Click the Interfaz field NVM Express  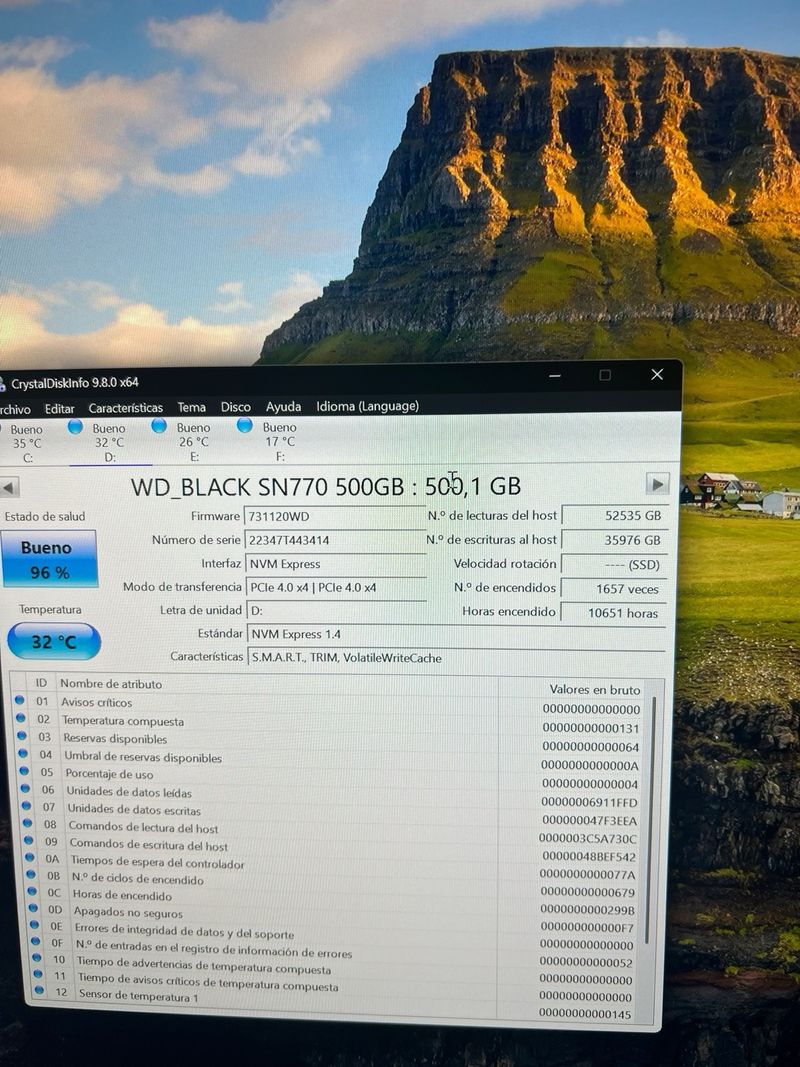[x=335, y=564]
